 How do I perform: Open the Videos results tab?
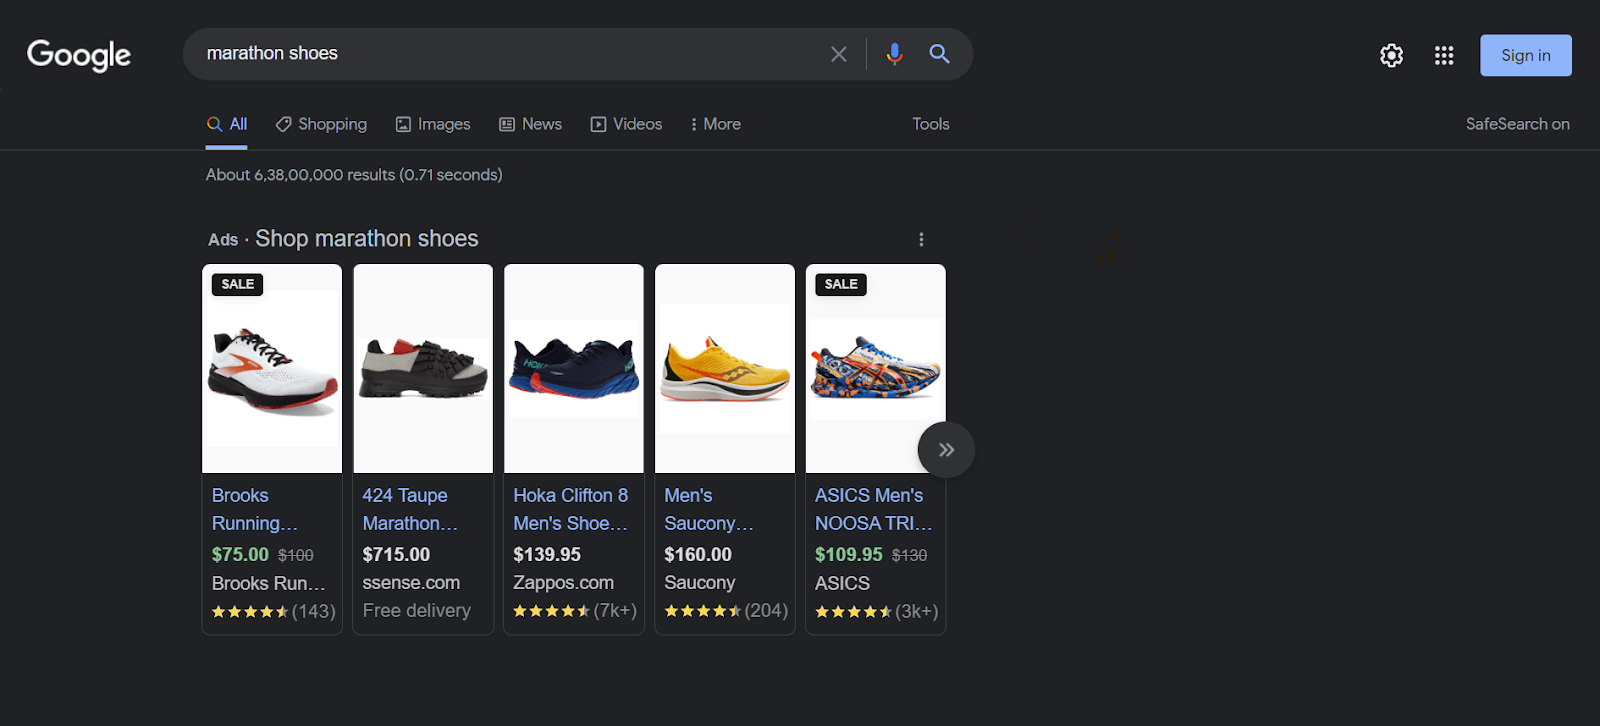pyautogui.click(x=627, y=124)
